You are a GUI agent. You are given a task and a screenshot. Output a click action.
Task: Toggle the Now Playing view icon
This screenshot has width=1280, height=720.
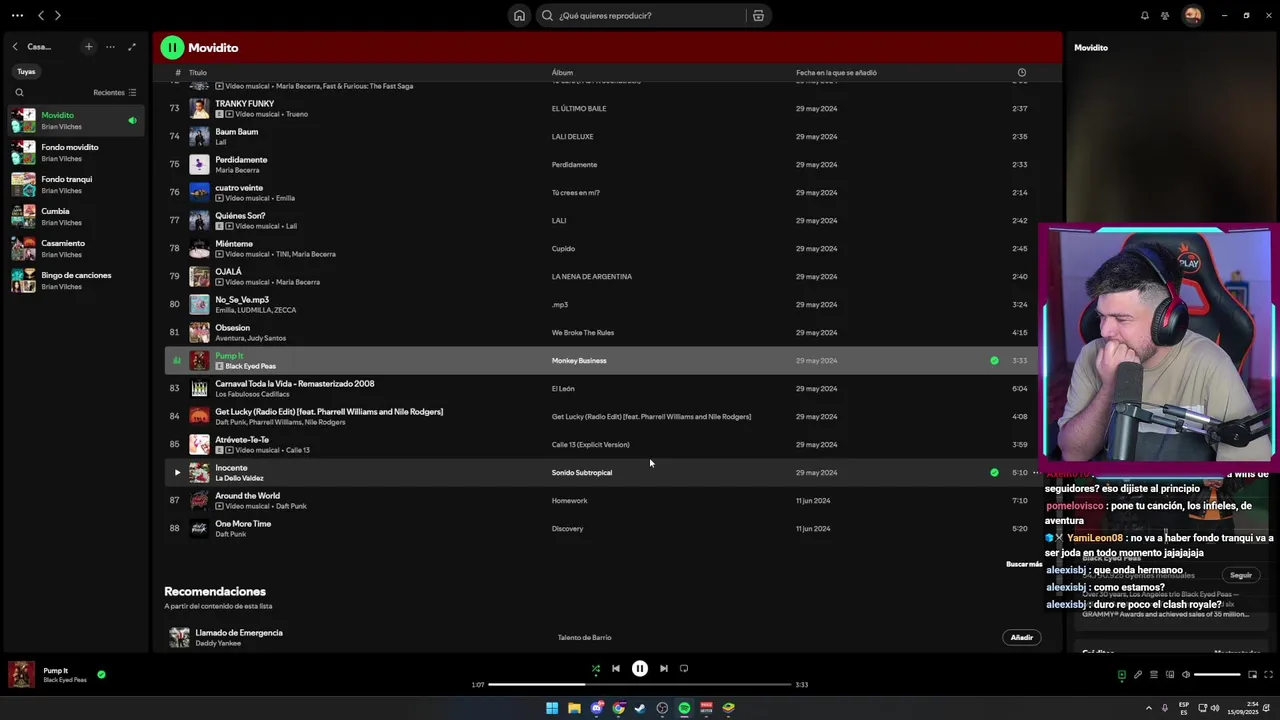(1121, 675)
